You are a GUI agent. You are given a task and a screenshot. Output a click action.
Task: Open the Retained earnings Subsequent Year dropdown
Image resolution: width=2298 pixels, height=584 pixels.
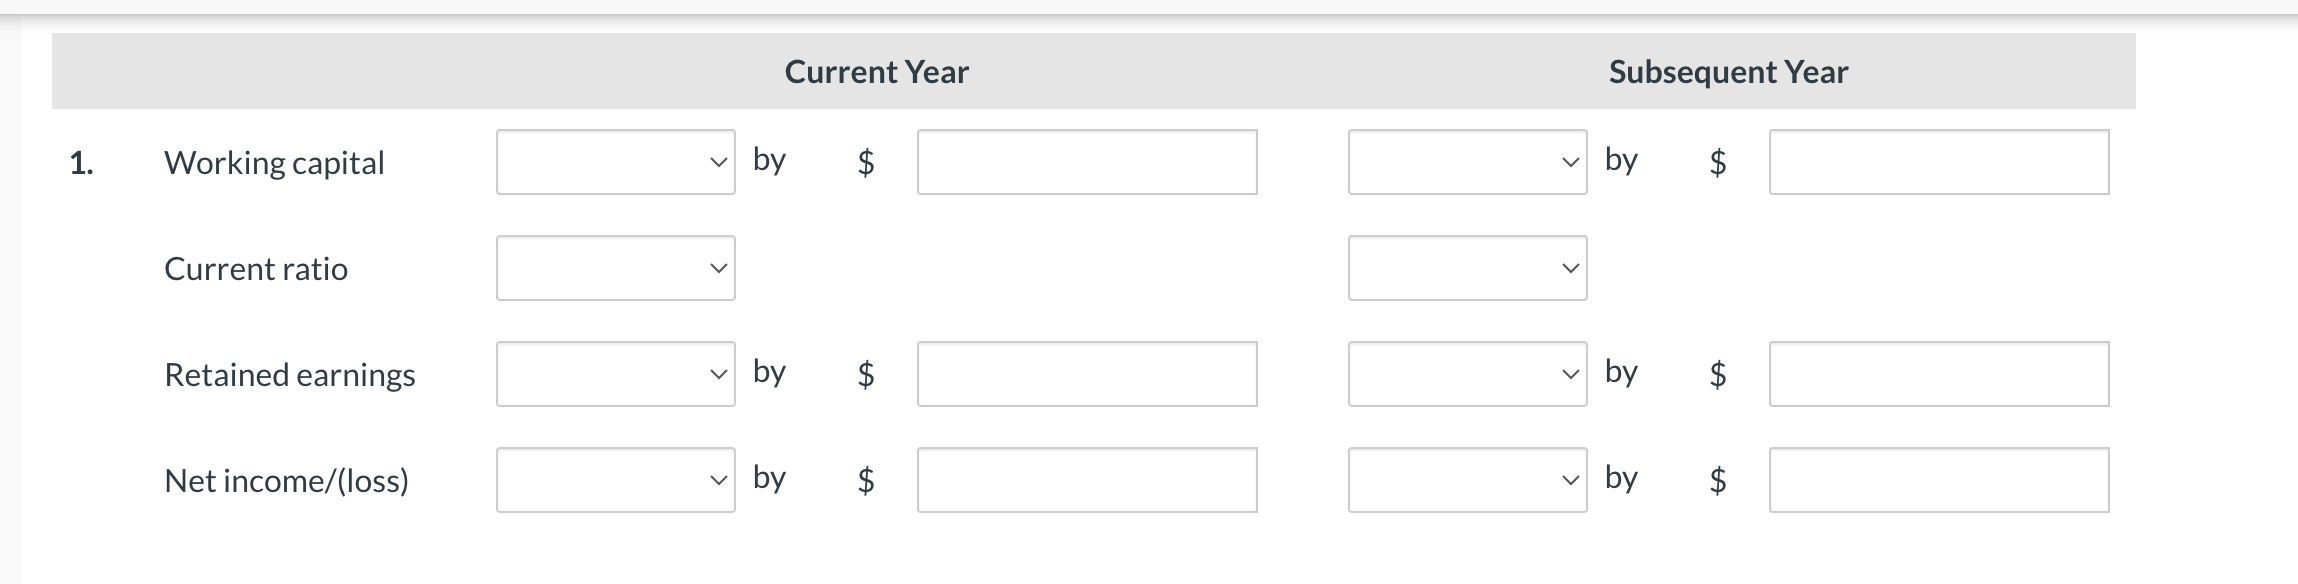coord(1466,373)
